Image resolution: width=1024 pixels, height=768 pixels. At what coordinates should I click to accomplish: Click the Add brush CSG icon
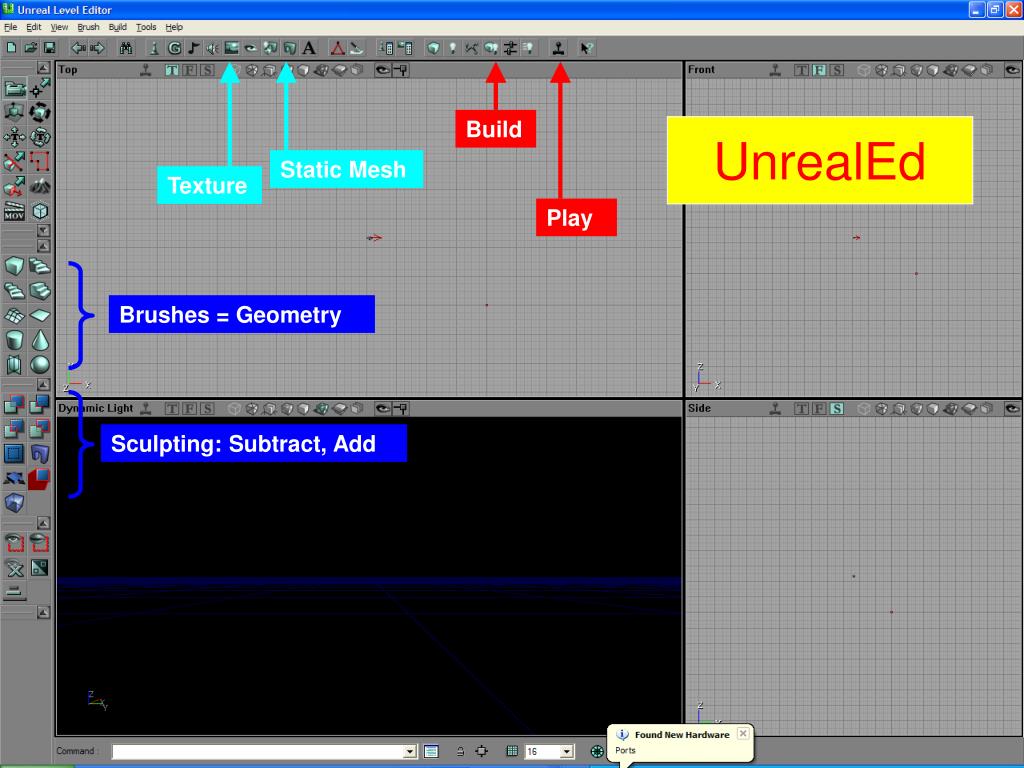[14, 404]
